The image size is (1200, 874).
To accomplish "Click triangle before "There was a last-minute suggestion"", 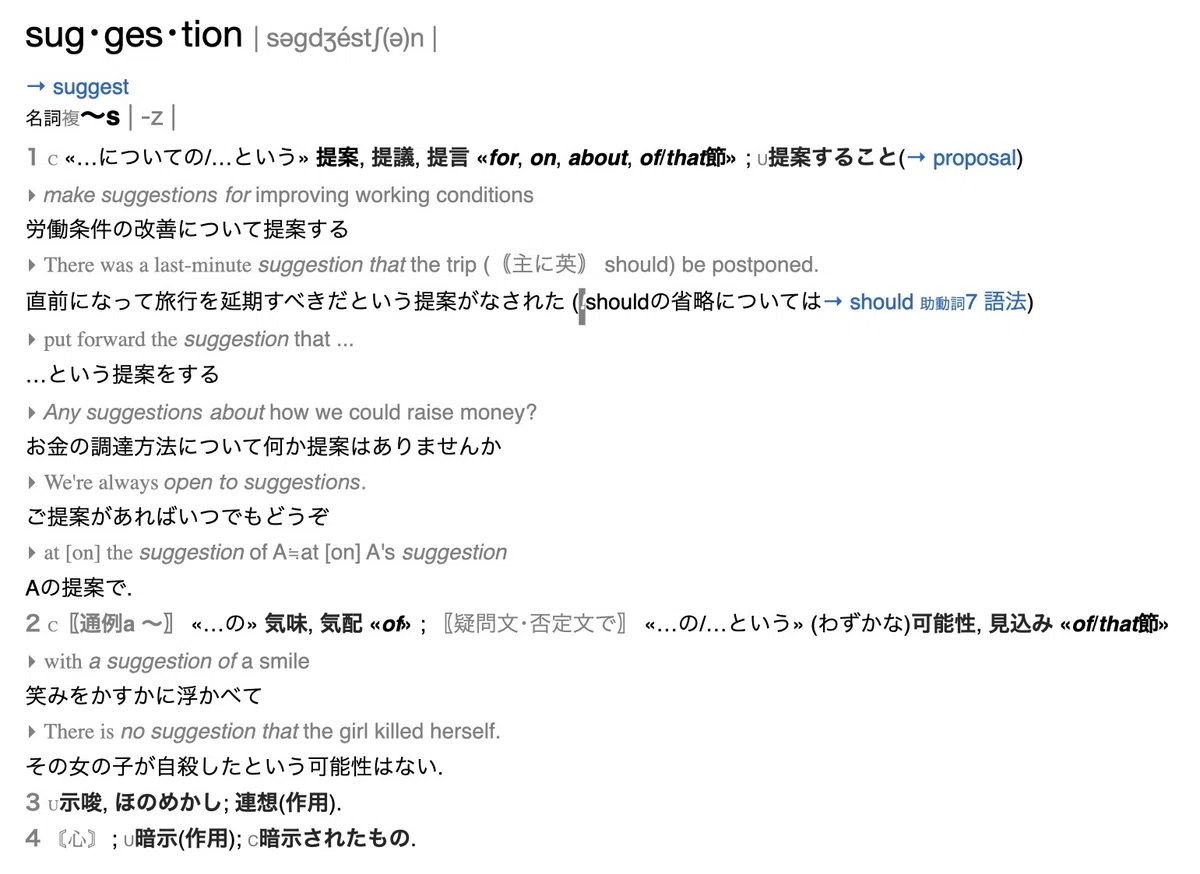I will coord(32,265).
